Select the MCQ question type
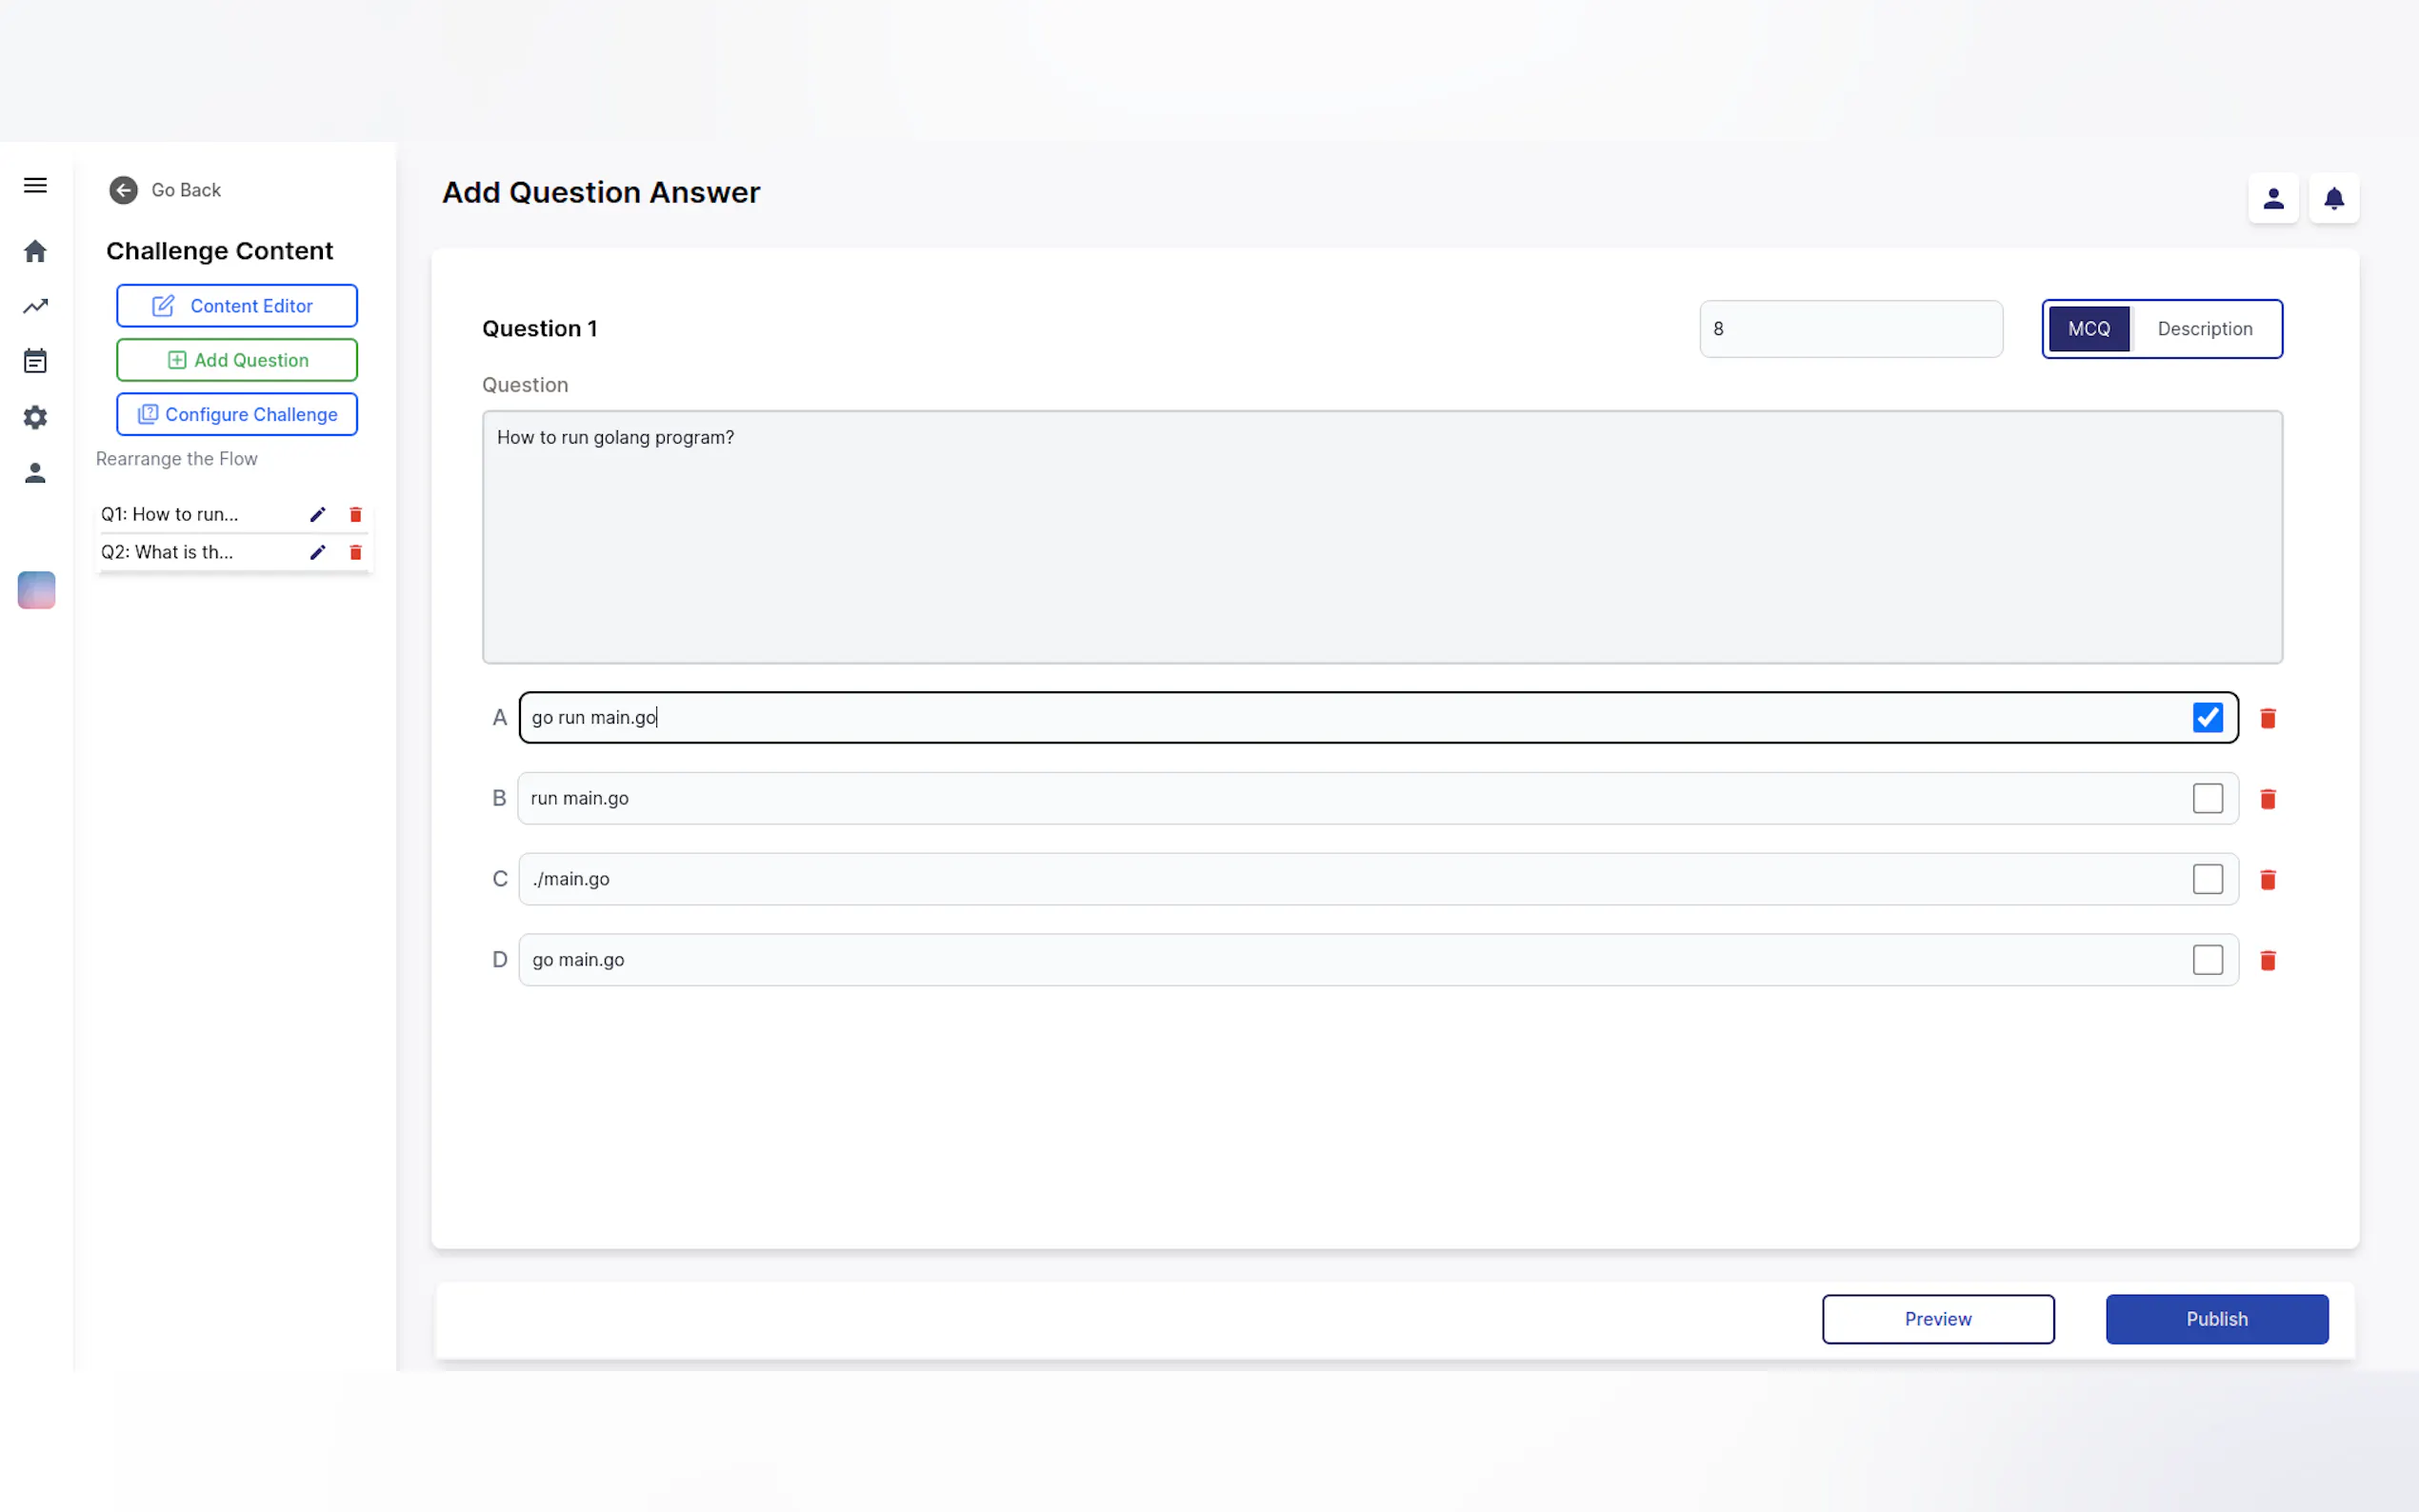This screenshot has height=1512, width=2419. click(x=2088, y=329)
